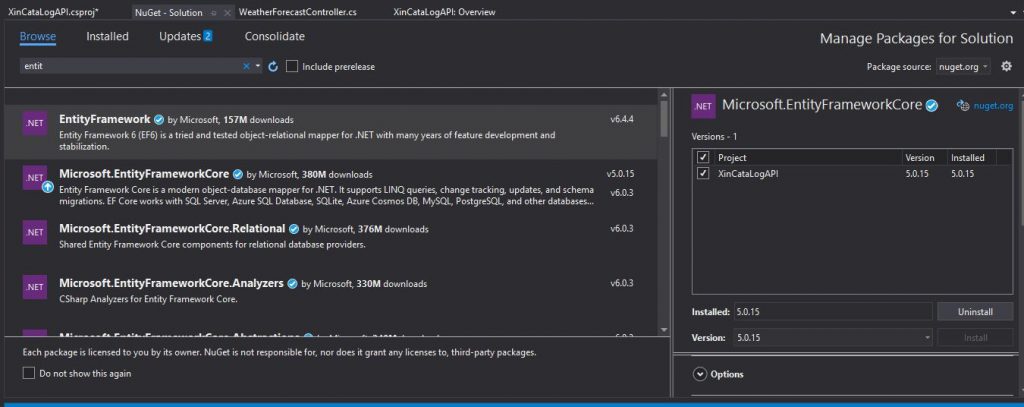Open XinCataLogAPI: Overview document tab
This screenshot has width=1024, height=407.
tap(444, 12)
